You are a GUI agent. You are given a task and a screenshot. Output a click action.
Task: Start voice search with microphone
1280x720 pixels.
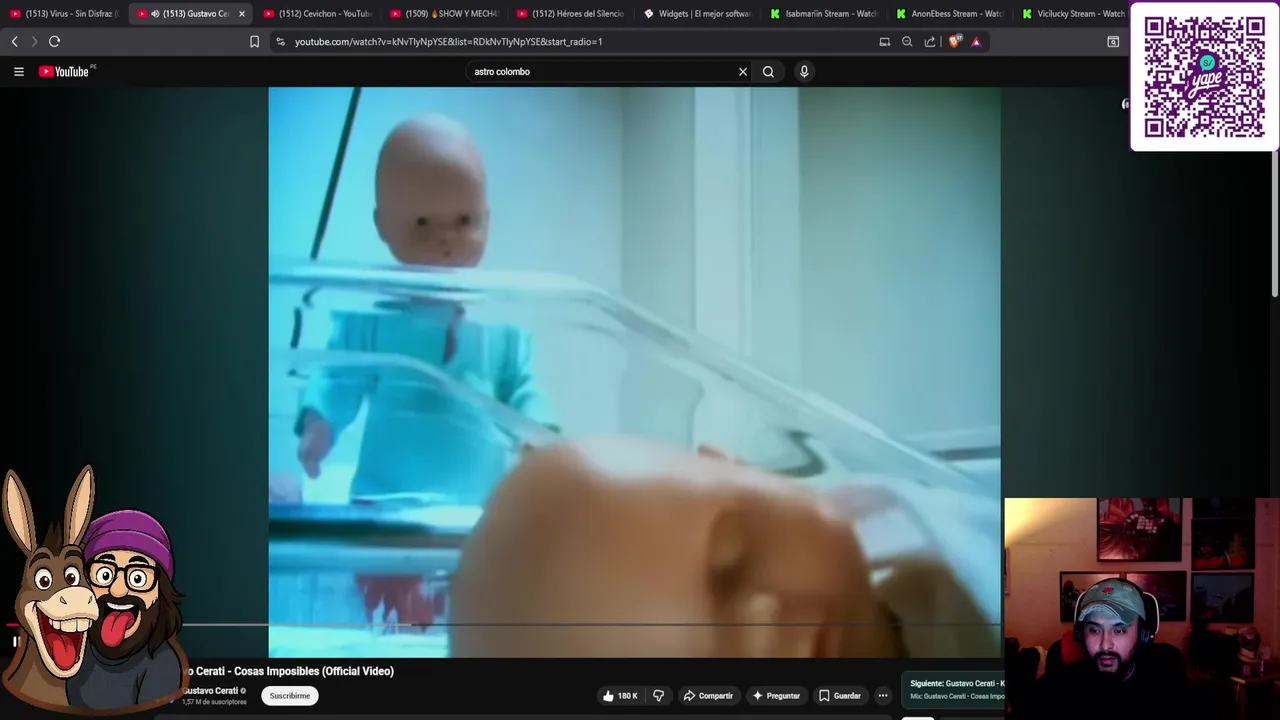coord(804,71)
